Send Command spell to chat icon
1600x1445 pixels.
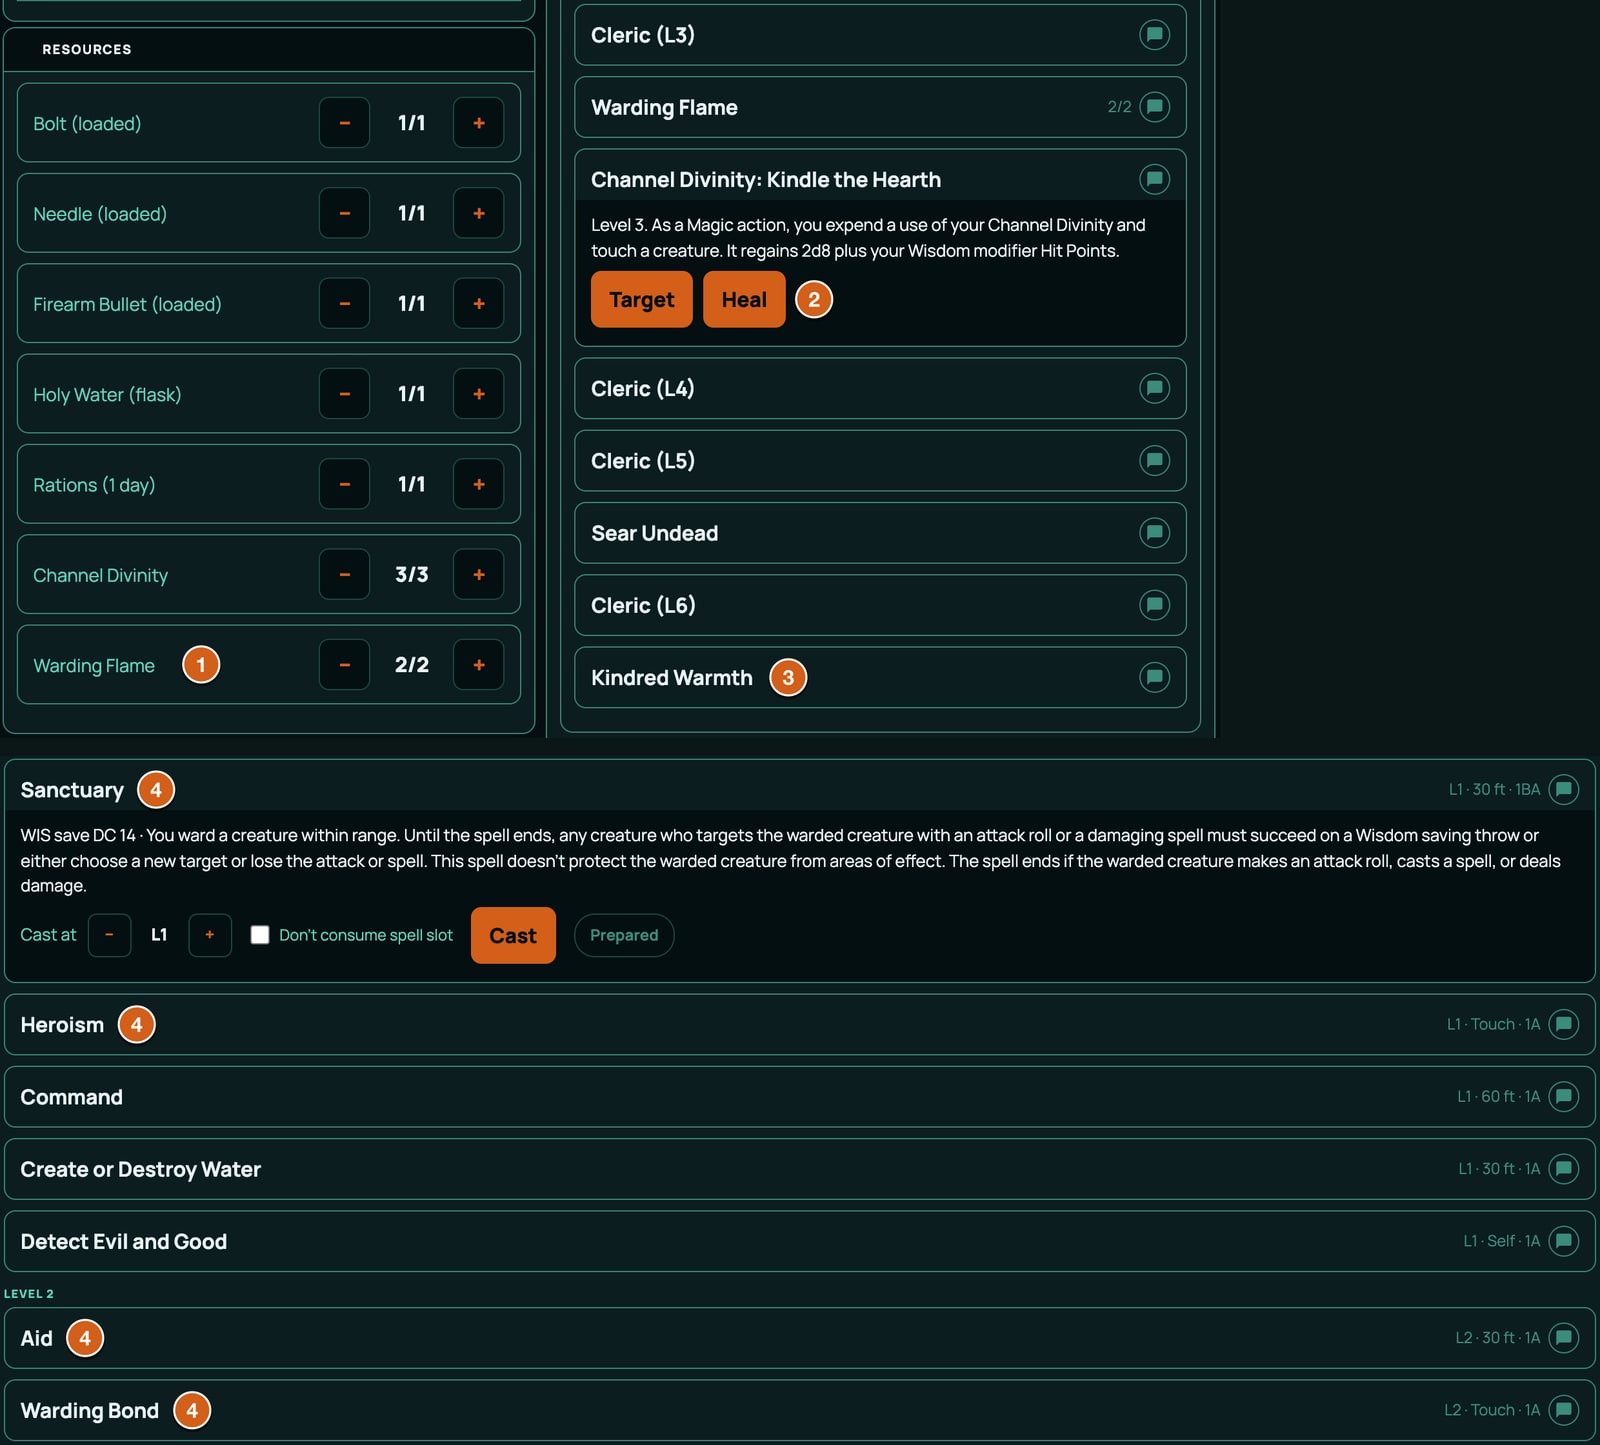1563,1096
